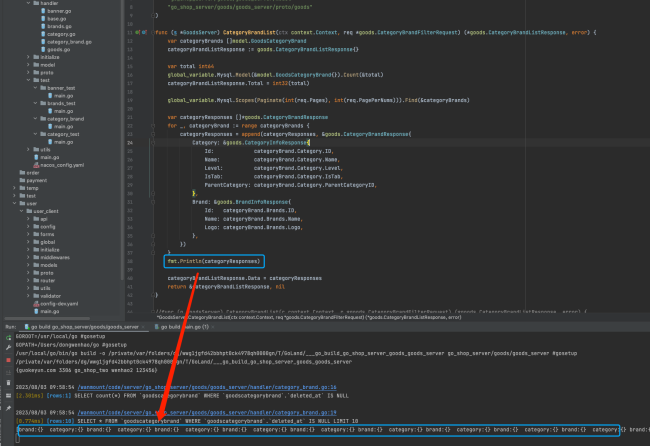Open category_brand.go:19 console link
650x446 pixels.
tap(207, 412)
